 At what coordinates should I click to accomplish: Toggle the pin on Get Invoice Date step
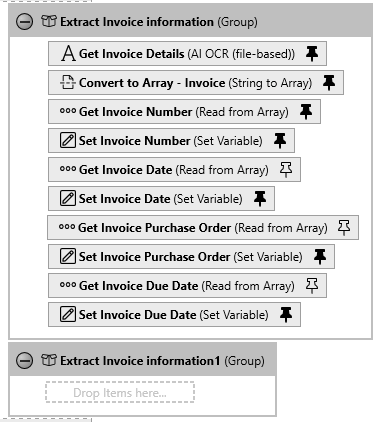click(x=286, y=169)
